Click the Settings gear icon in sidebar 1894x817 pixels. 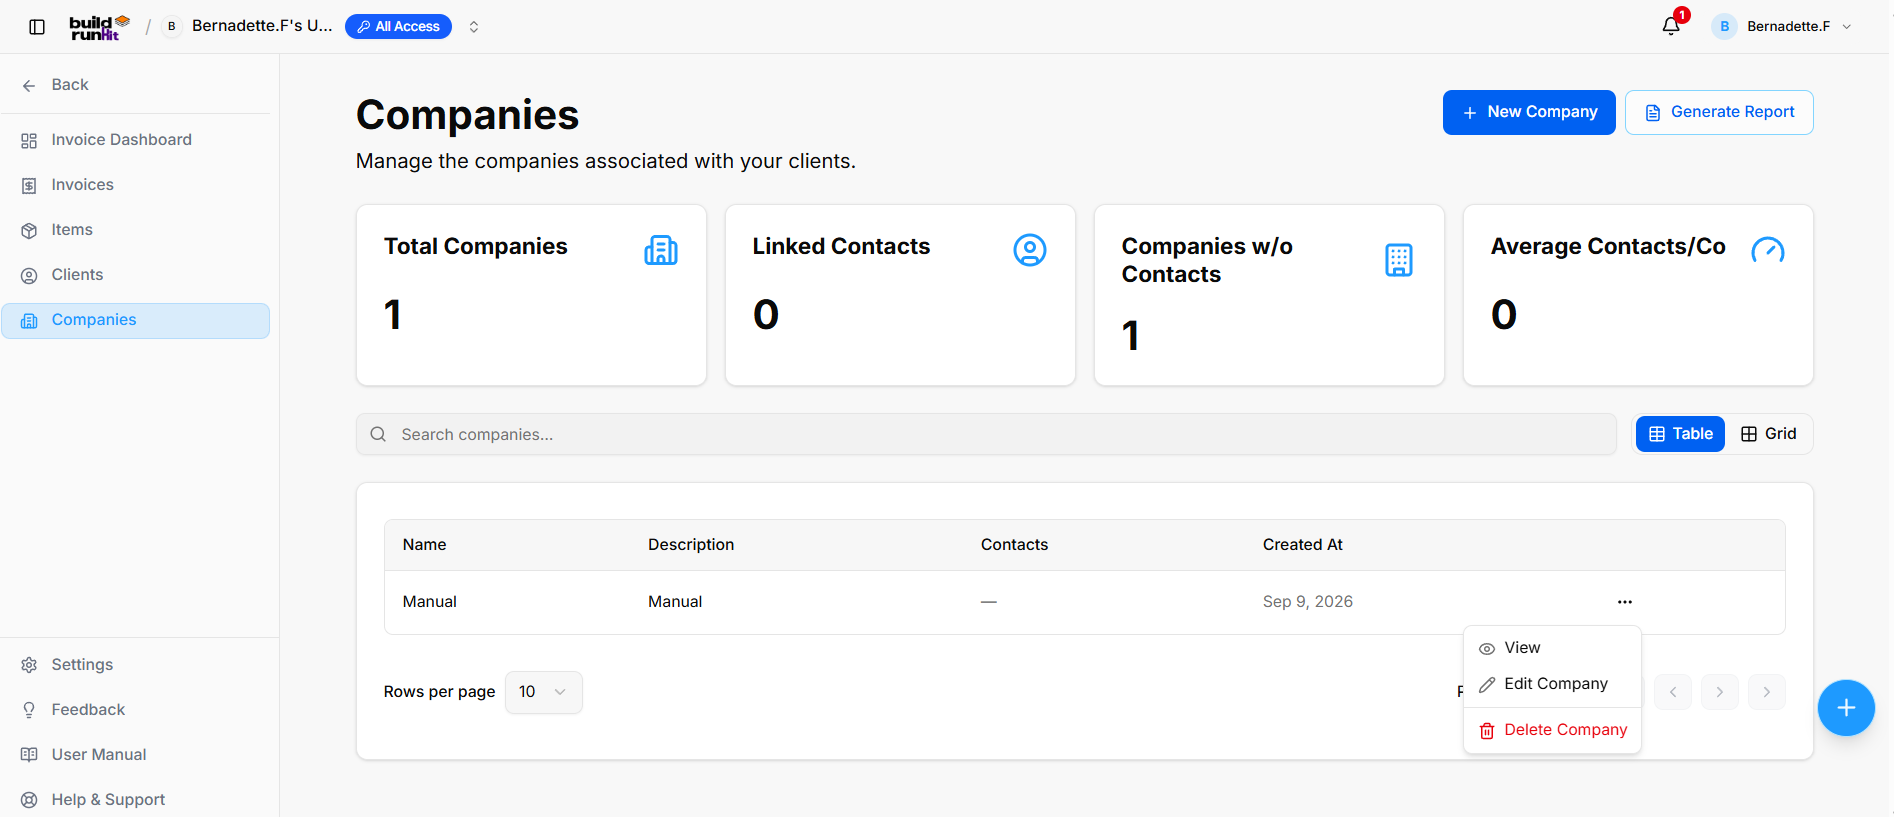click(29, 665)
